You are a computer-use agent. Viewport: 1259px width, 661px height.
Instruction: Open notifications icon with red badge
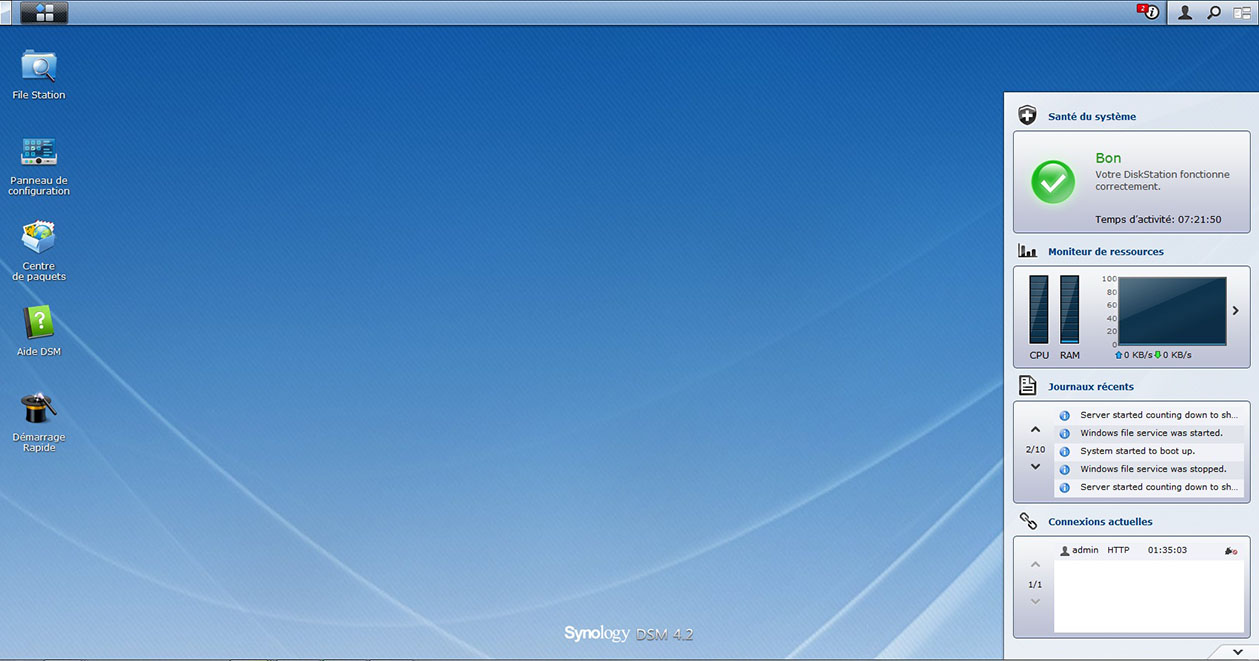point(1149,13)
